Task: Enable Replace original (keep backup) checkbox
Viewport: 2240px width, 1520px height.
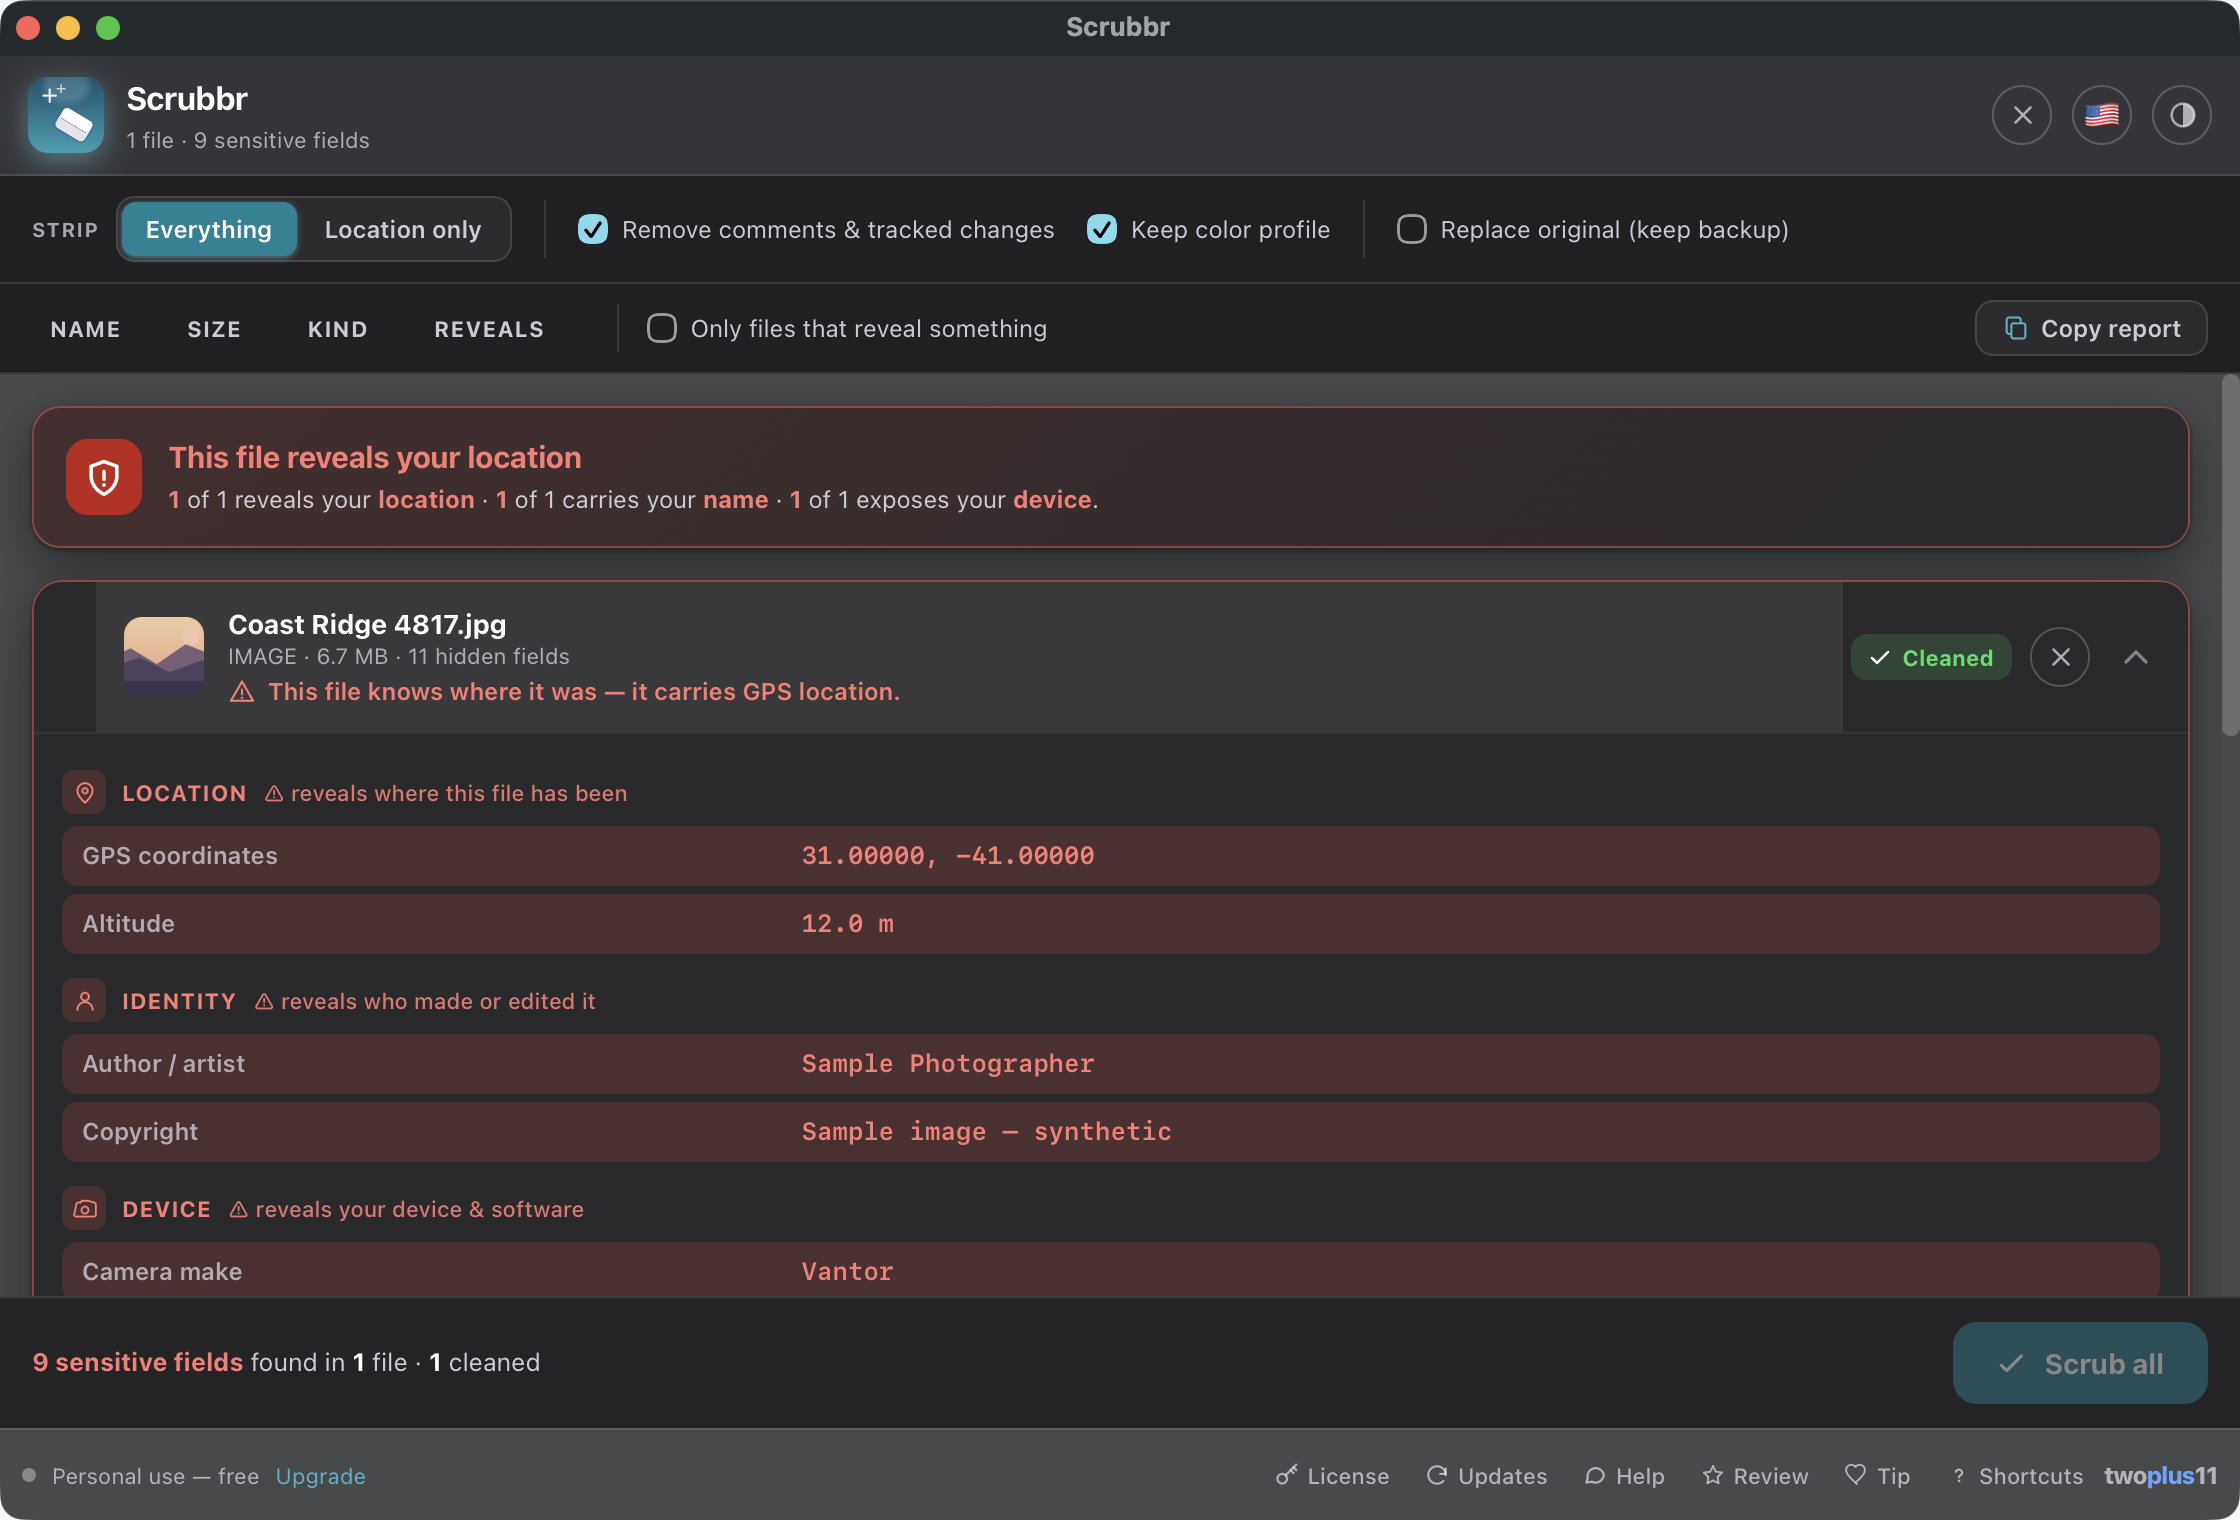Action: click(1412, 229)
